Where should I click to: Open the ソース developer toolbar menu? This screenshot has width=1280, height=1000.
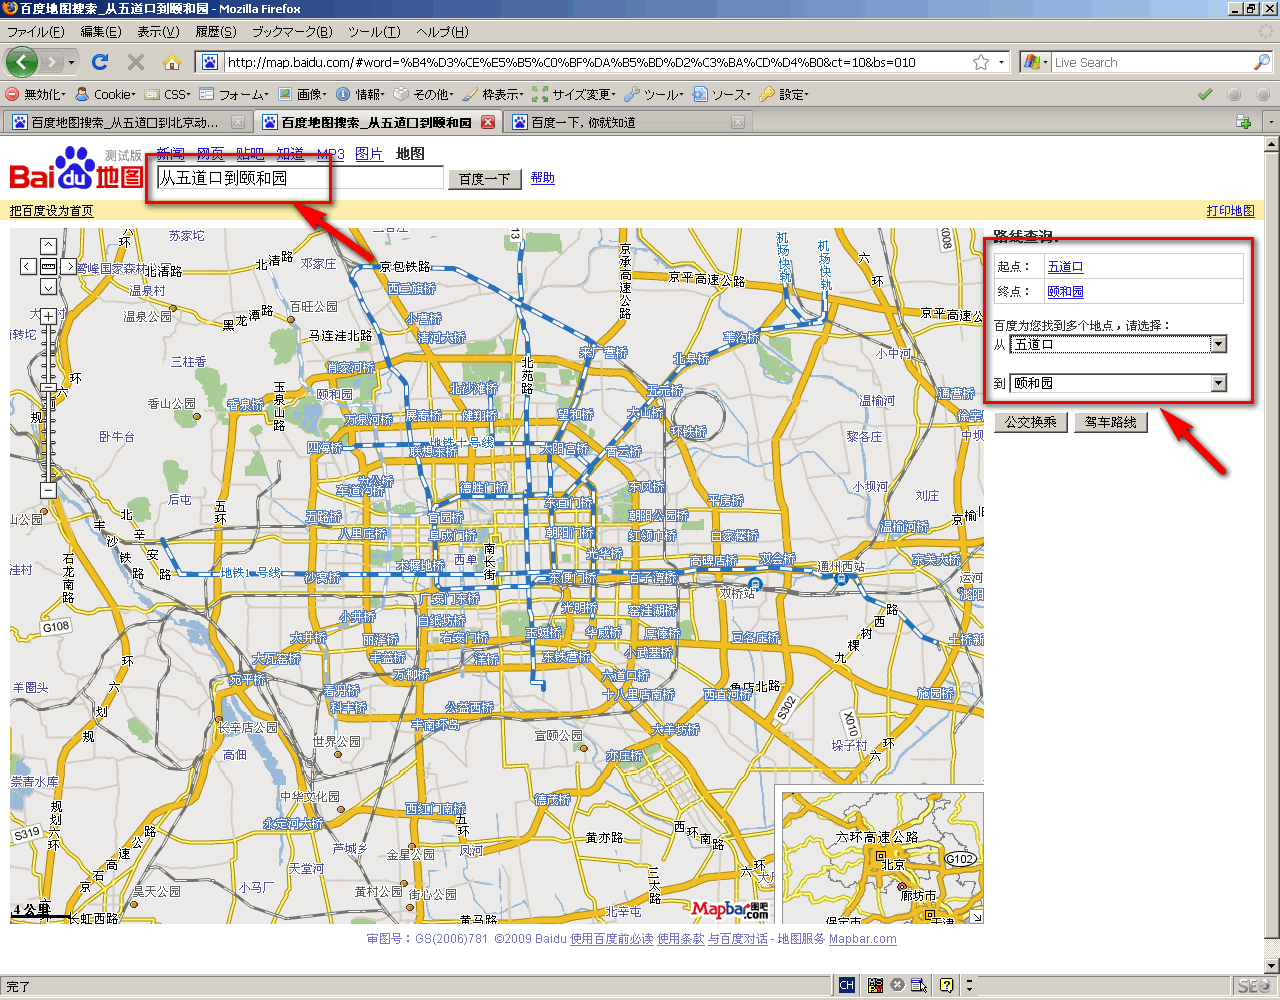tap(722, 94)
